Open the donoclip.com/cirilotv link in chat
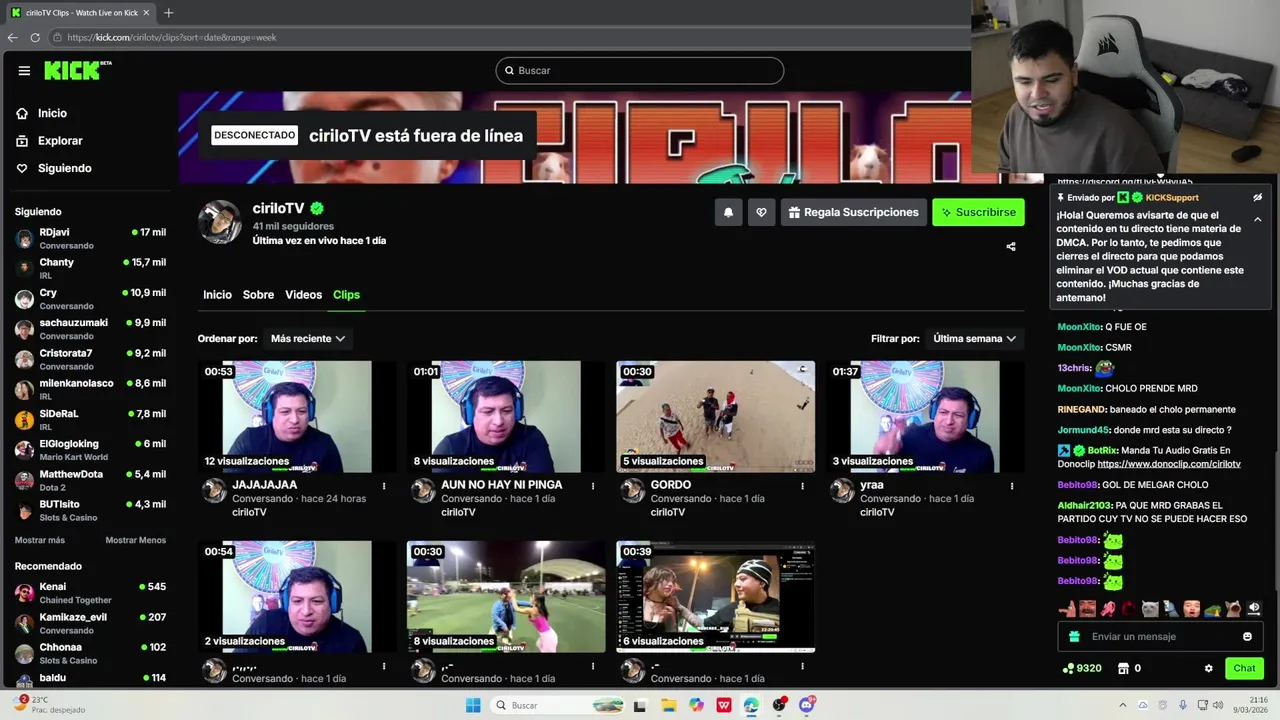Image resolution: width=1280 pixels, height=720 pixels. coord(1169,464)
